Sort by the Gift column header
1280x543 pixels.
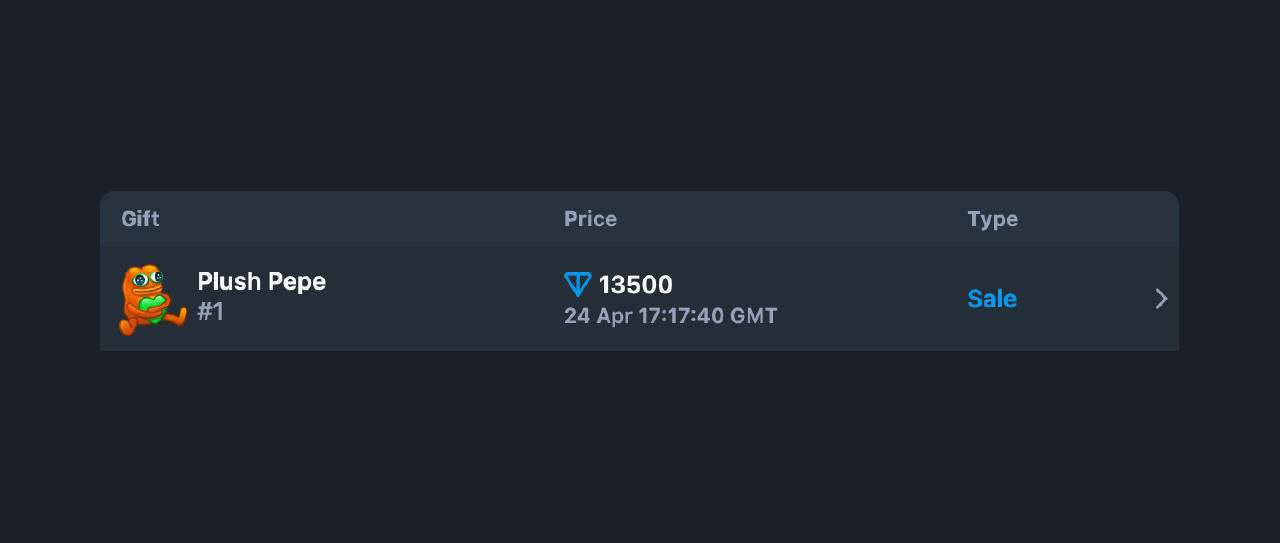(x=140, y=219)
